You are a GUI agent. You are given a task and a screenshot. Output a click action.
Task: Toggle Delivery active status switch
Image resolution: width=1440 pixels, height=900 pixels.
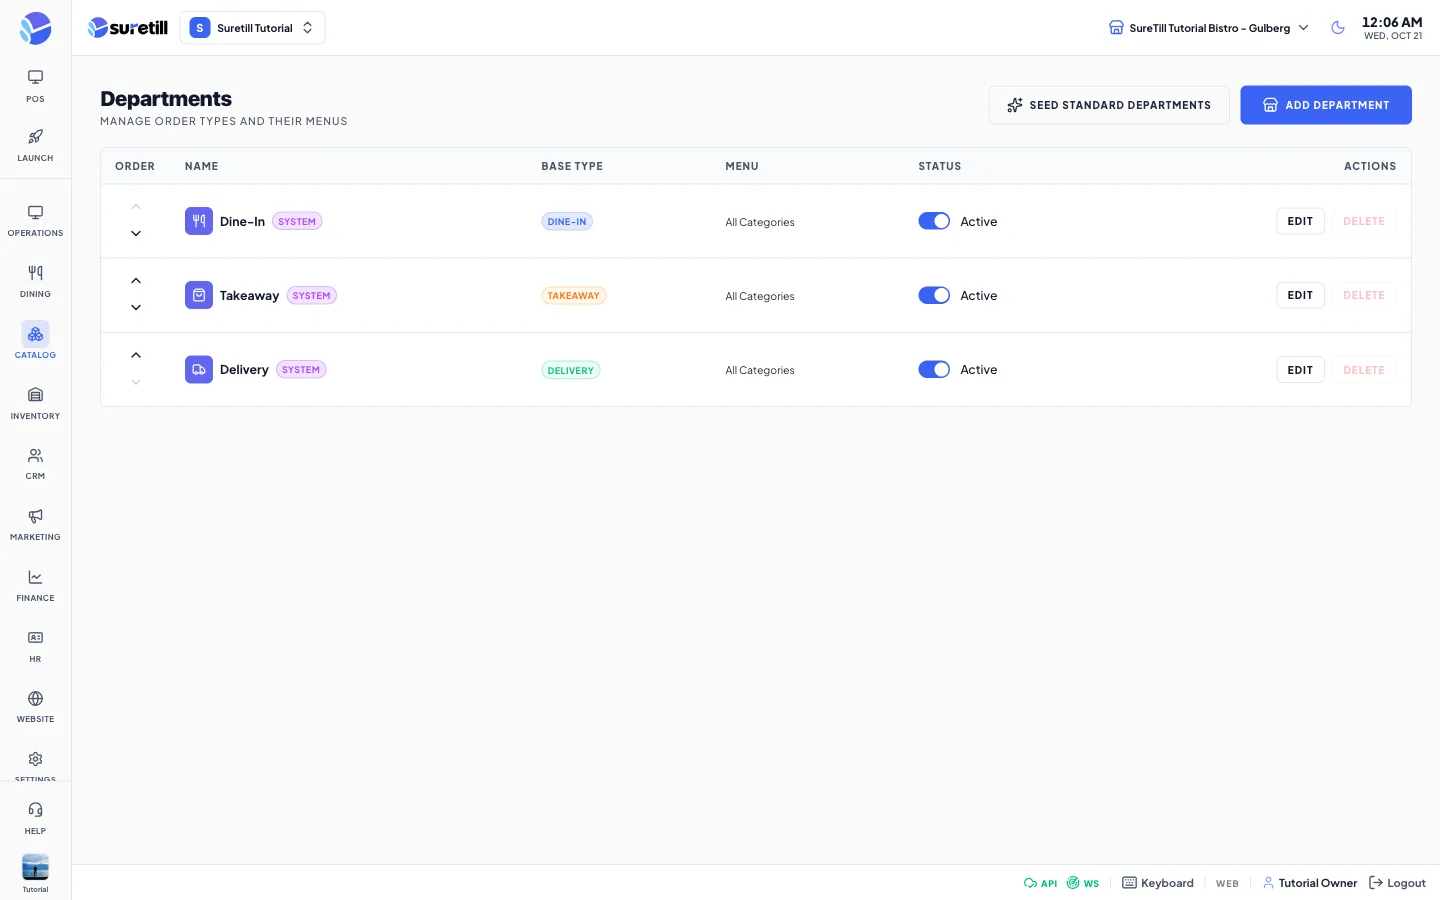point(934,370)
